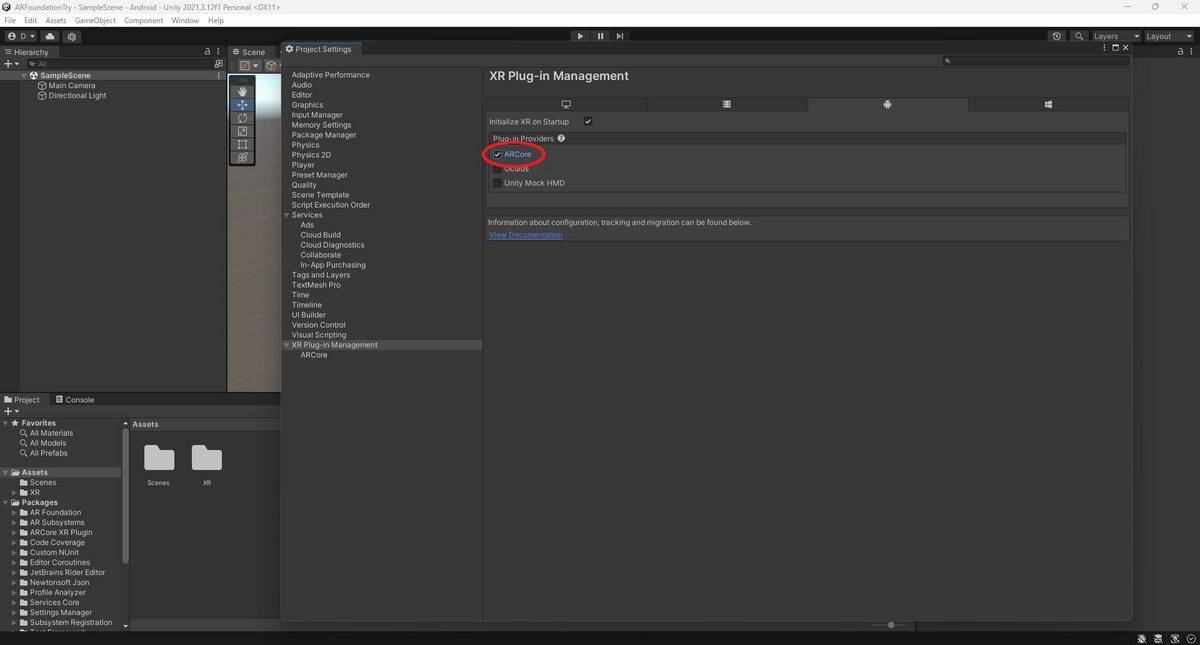The height and width of the screenshot is (645, 1200).
Task: Uncheck the ARCore provider checkbox
Action: (497, 154)
